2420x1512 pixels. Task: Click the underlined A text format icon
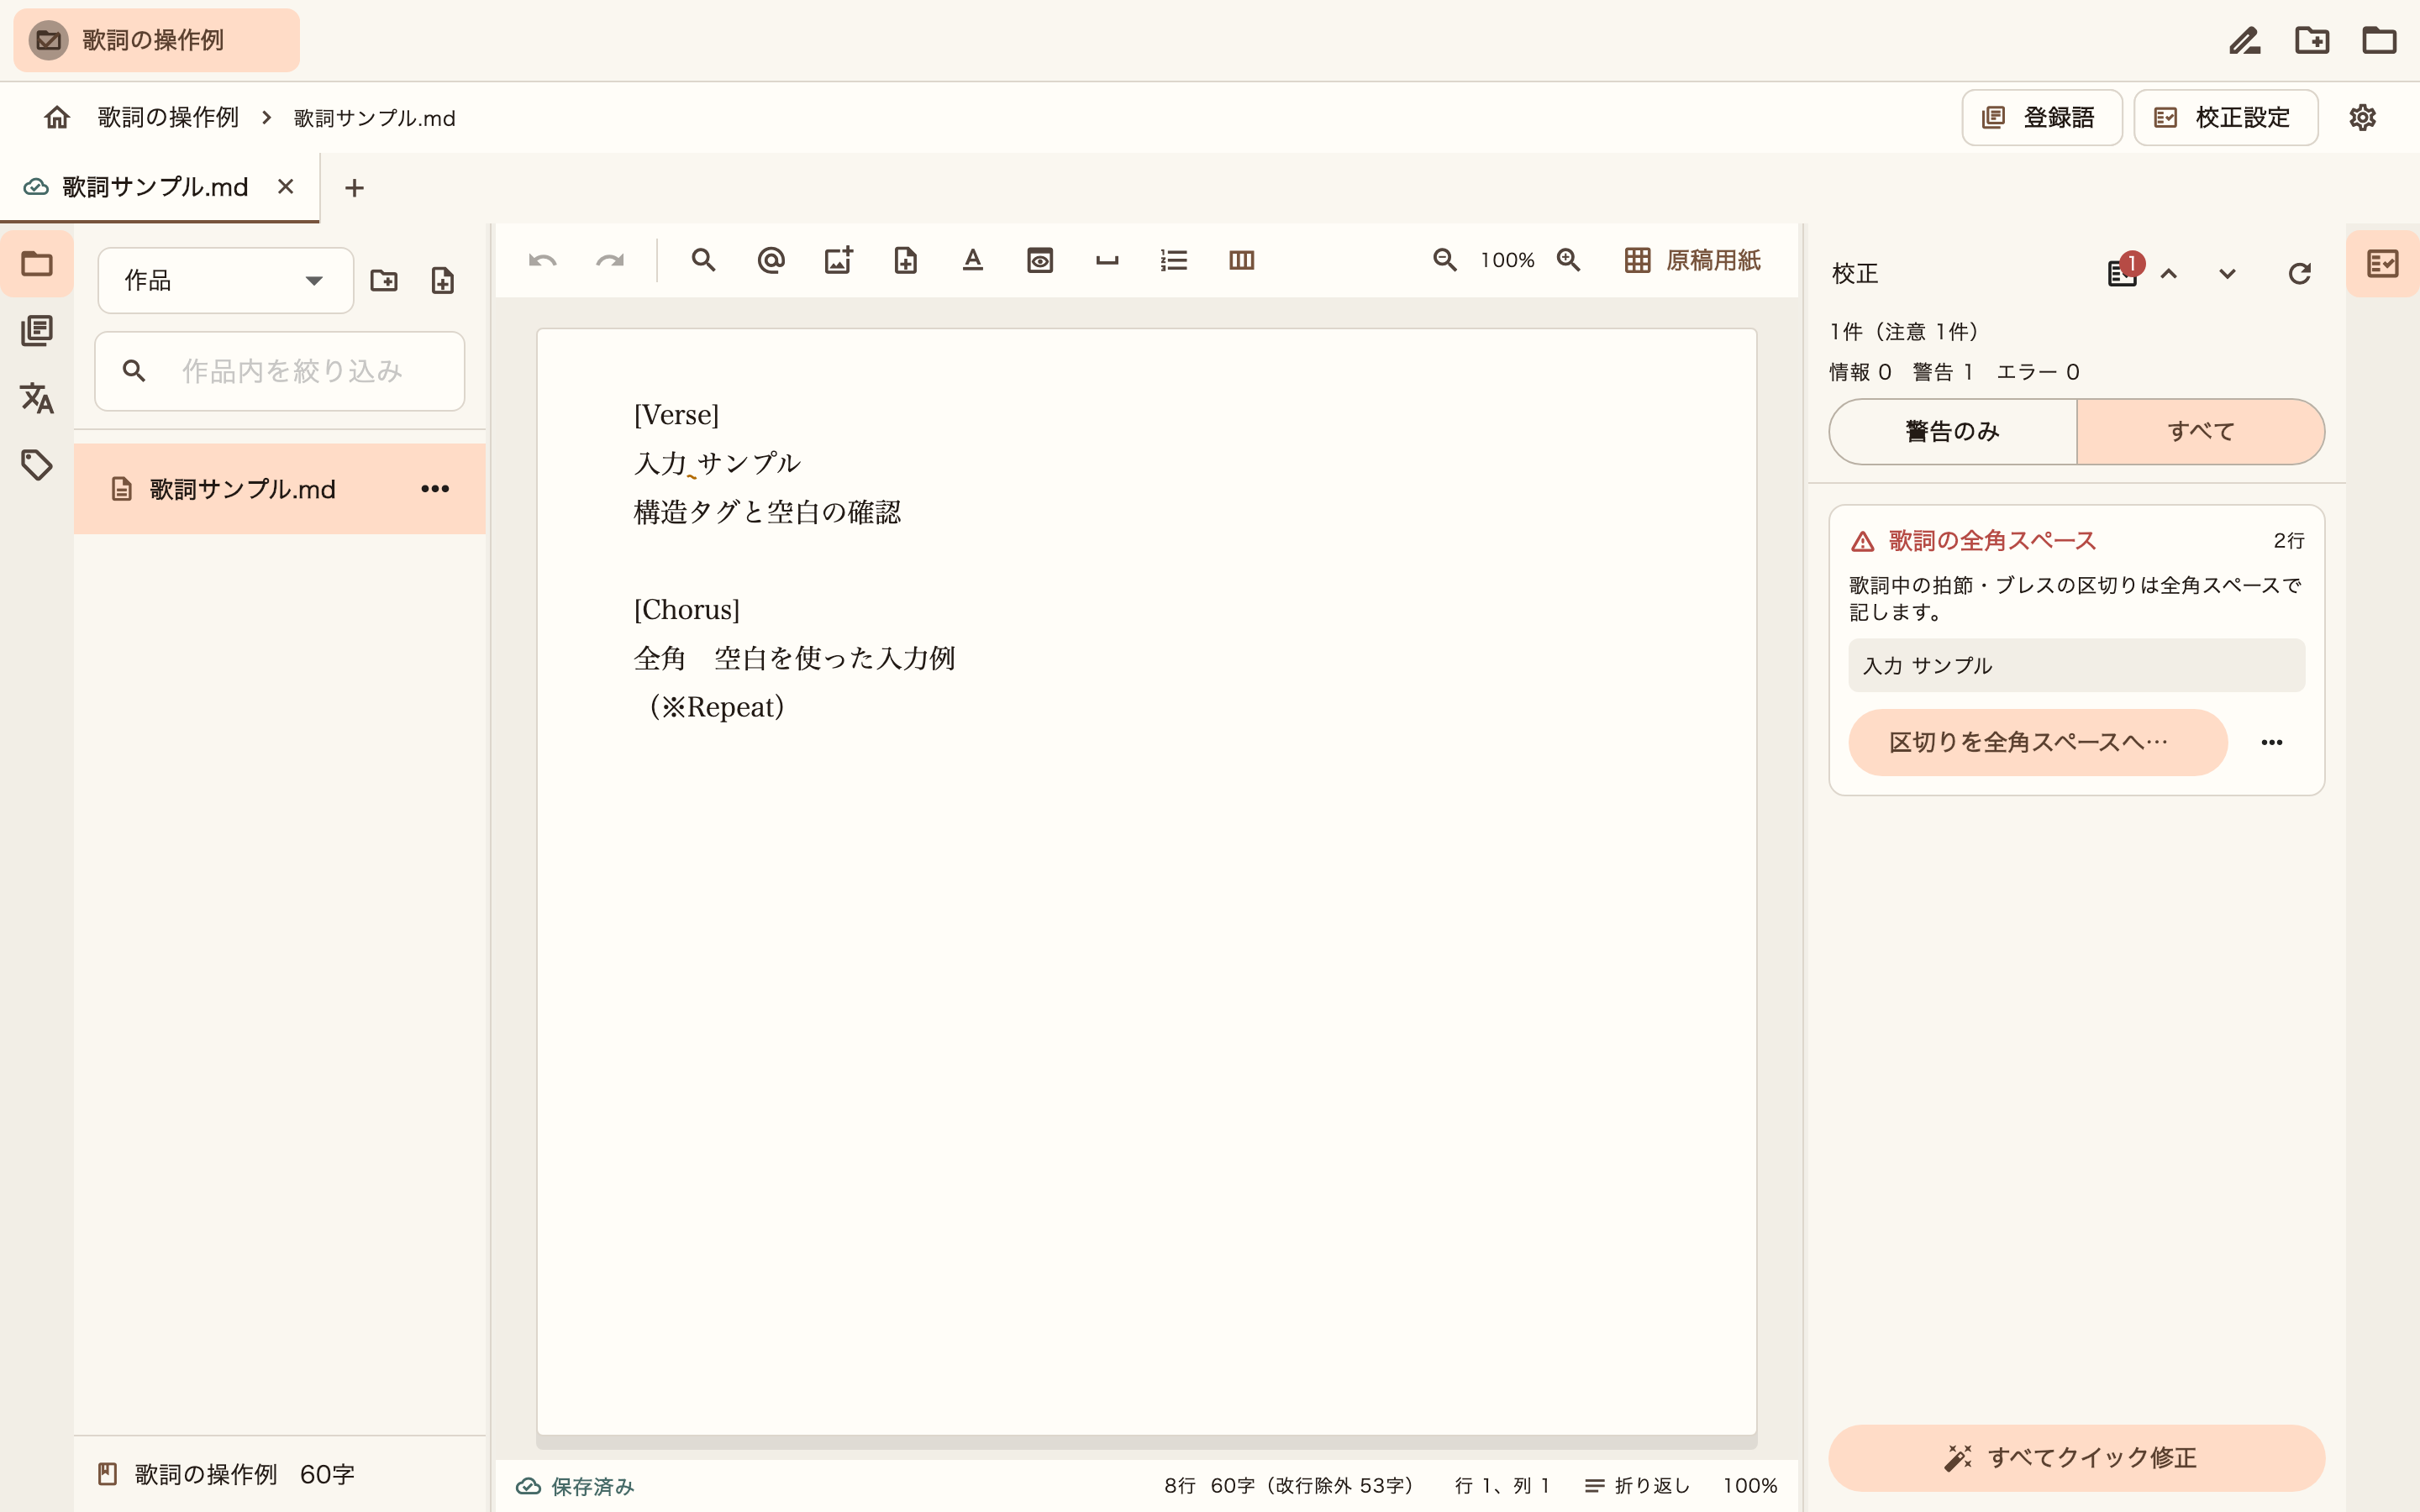973,261
